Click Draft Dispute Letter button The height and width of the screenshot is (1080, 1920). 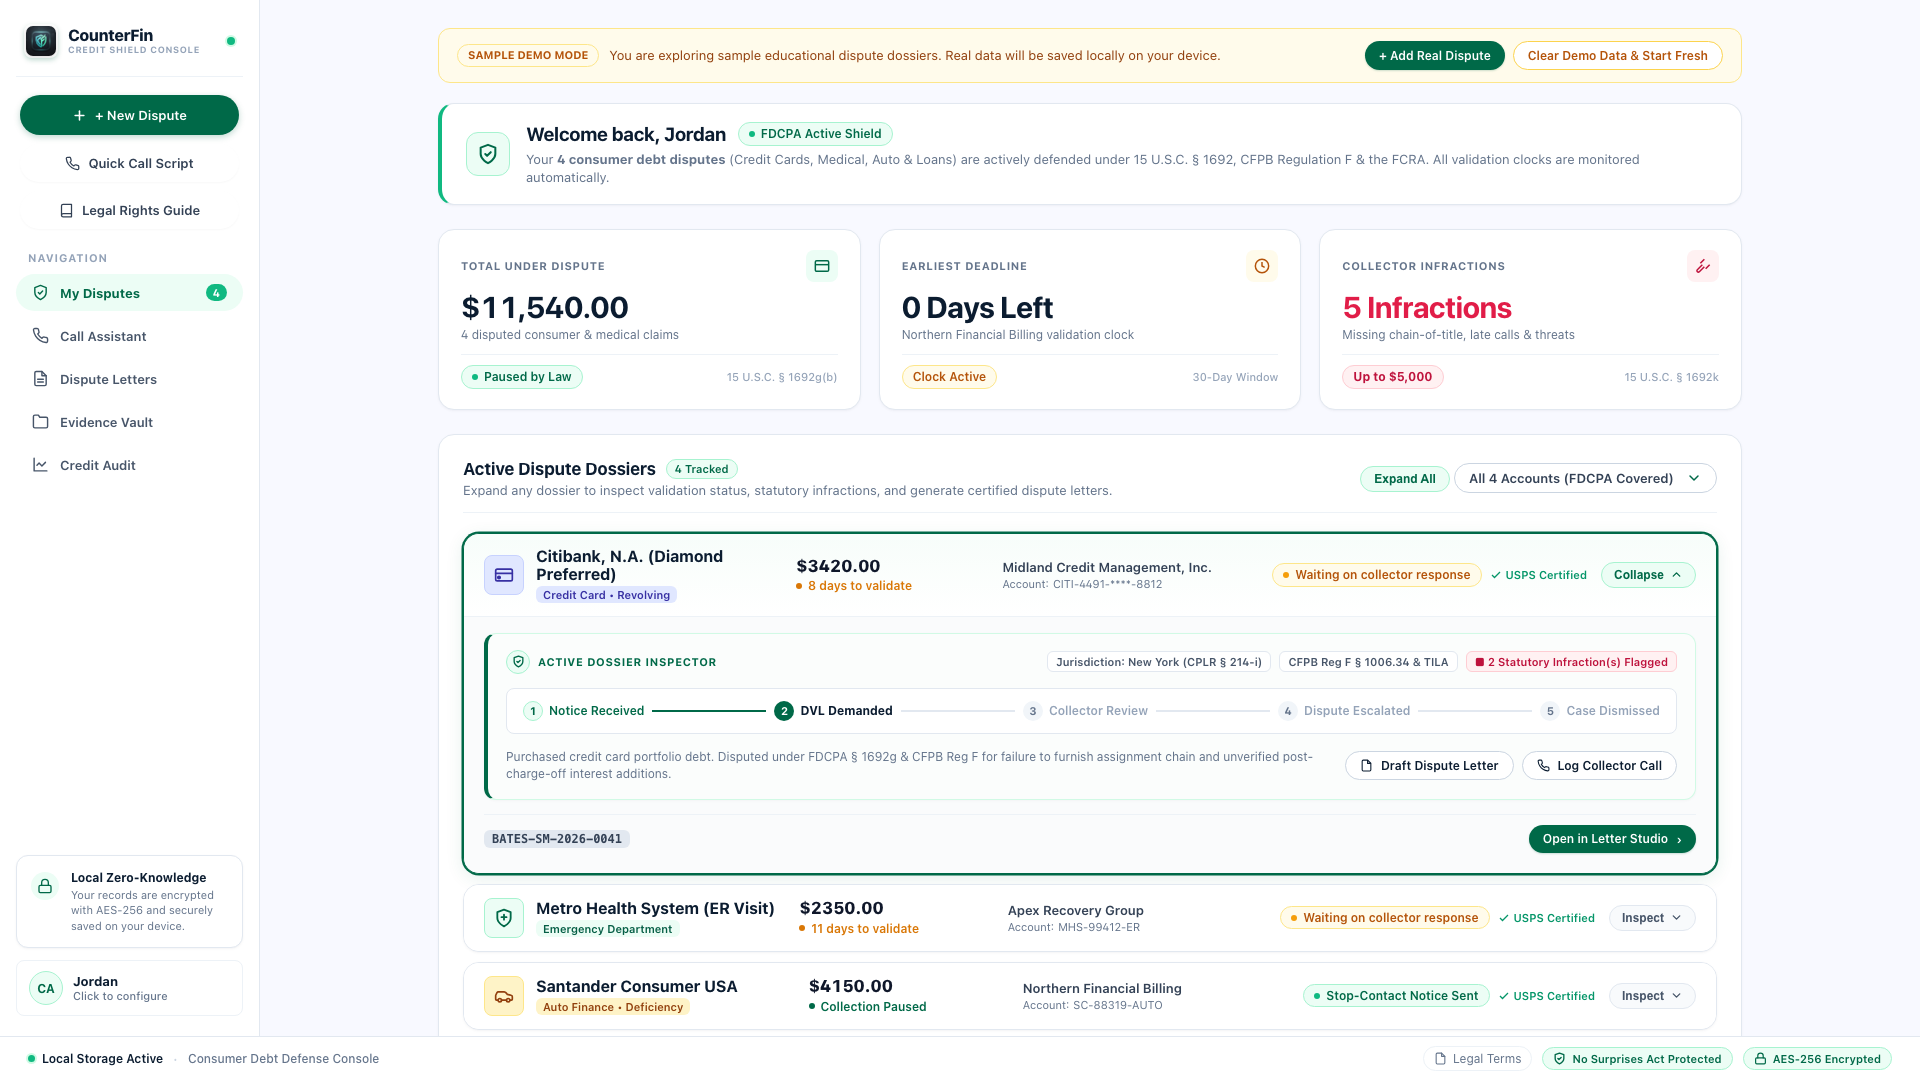1429,766
